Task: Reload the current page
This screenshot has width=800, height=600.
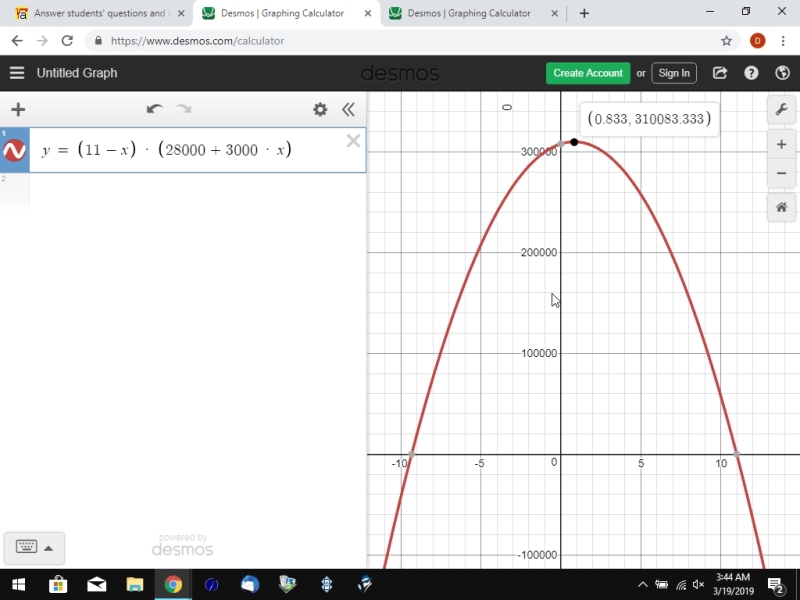Action: (67, 41)
